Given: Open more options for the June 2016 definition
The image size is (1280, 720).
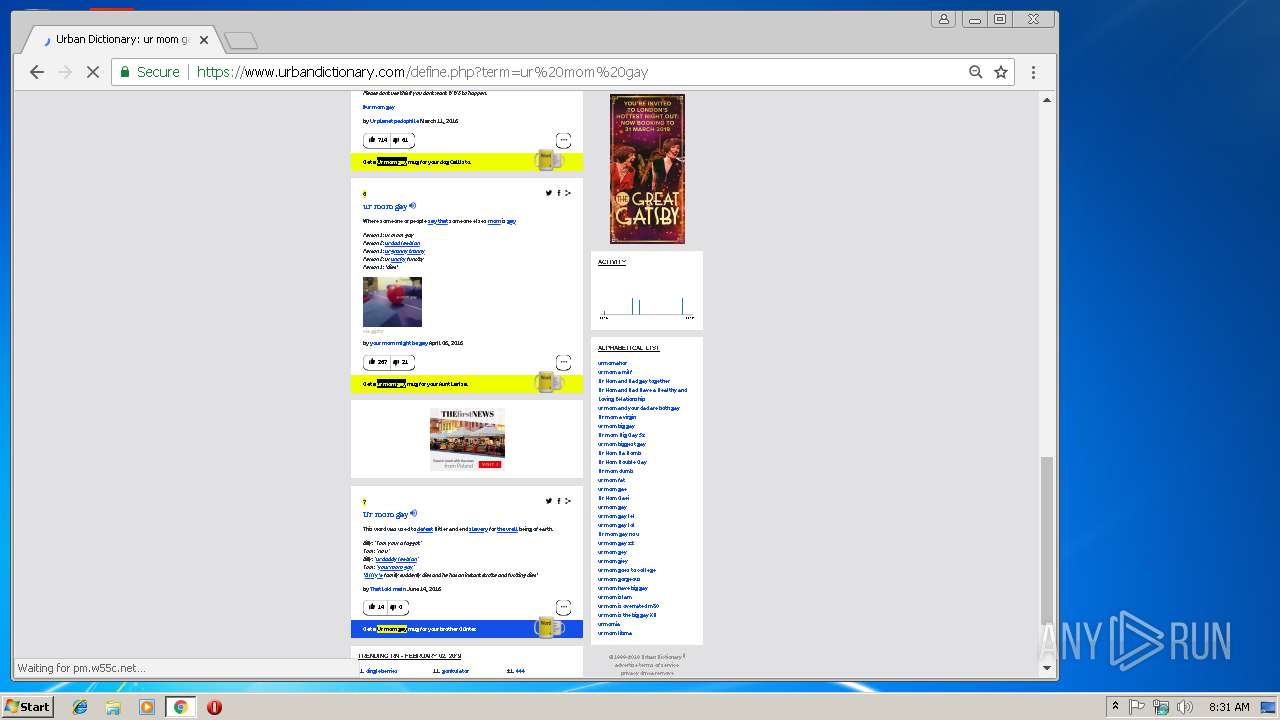Looking at the screenshot, I should coord(564,608).
